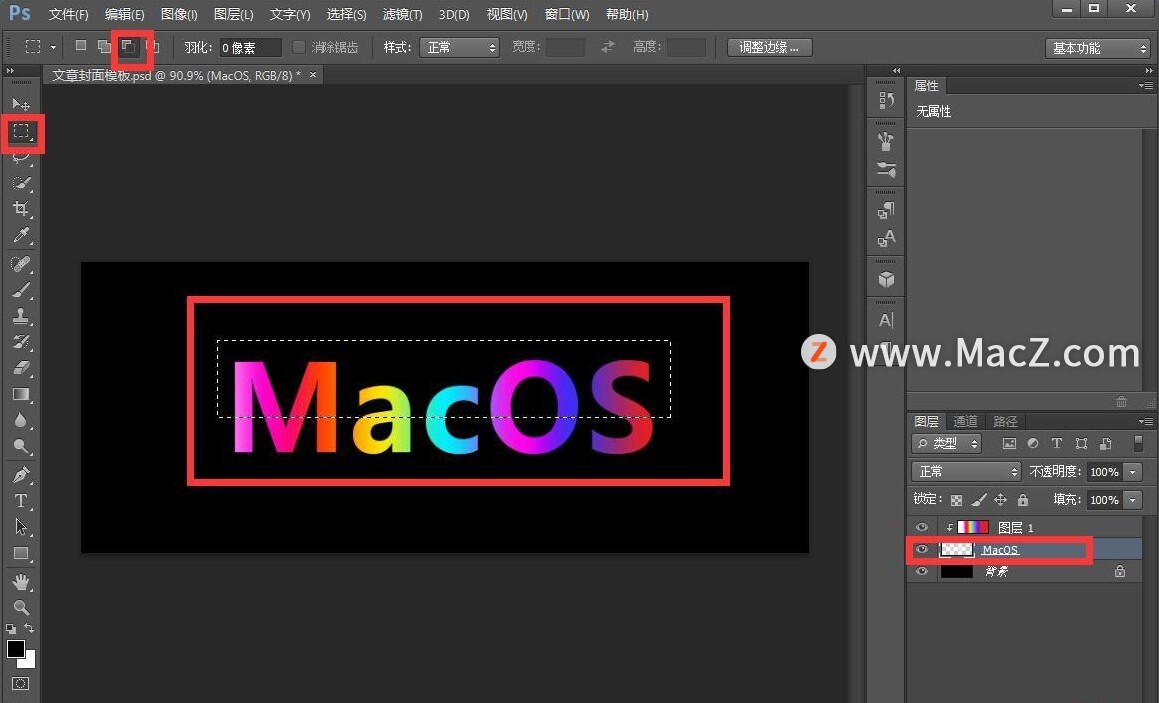
Task: Hide the 图层 1 layer
Action: 922,527
